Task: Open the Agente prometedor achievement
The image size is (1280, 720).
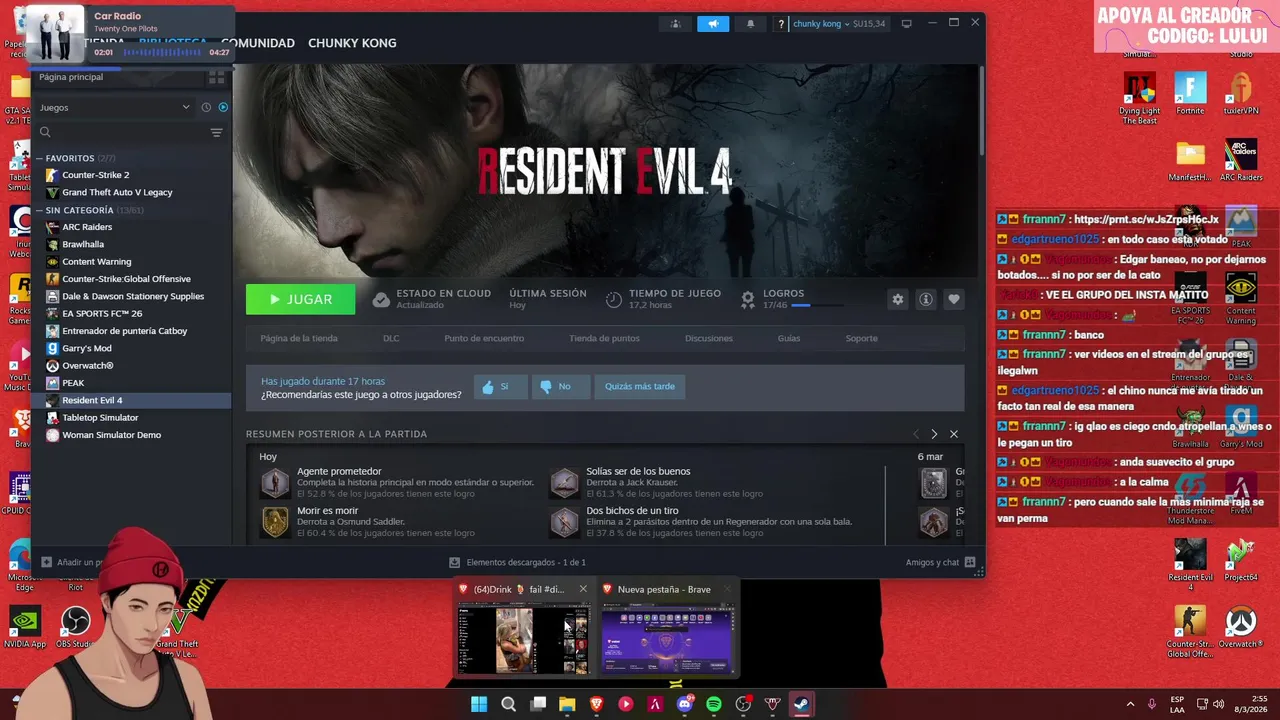Action: (397, 482)
